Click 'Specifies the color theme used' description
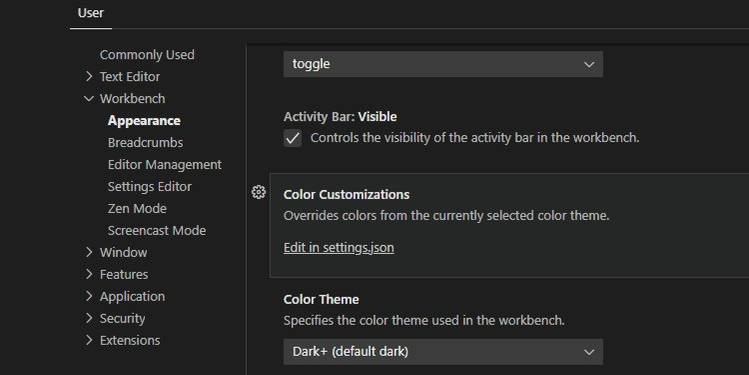749x375 pixels. point(424,320)
